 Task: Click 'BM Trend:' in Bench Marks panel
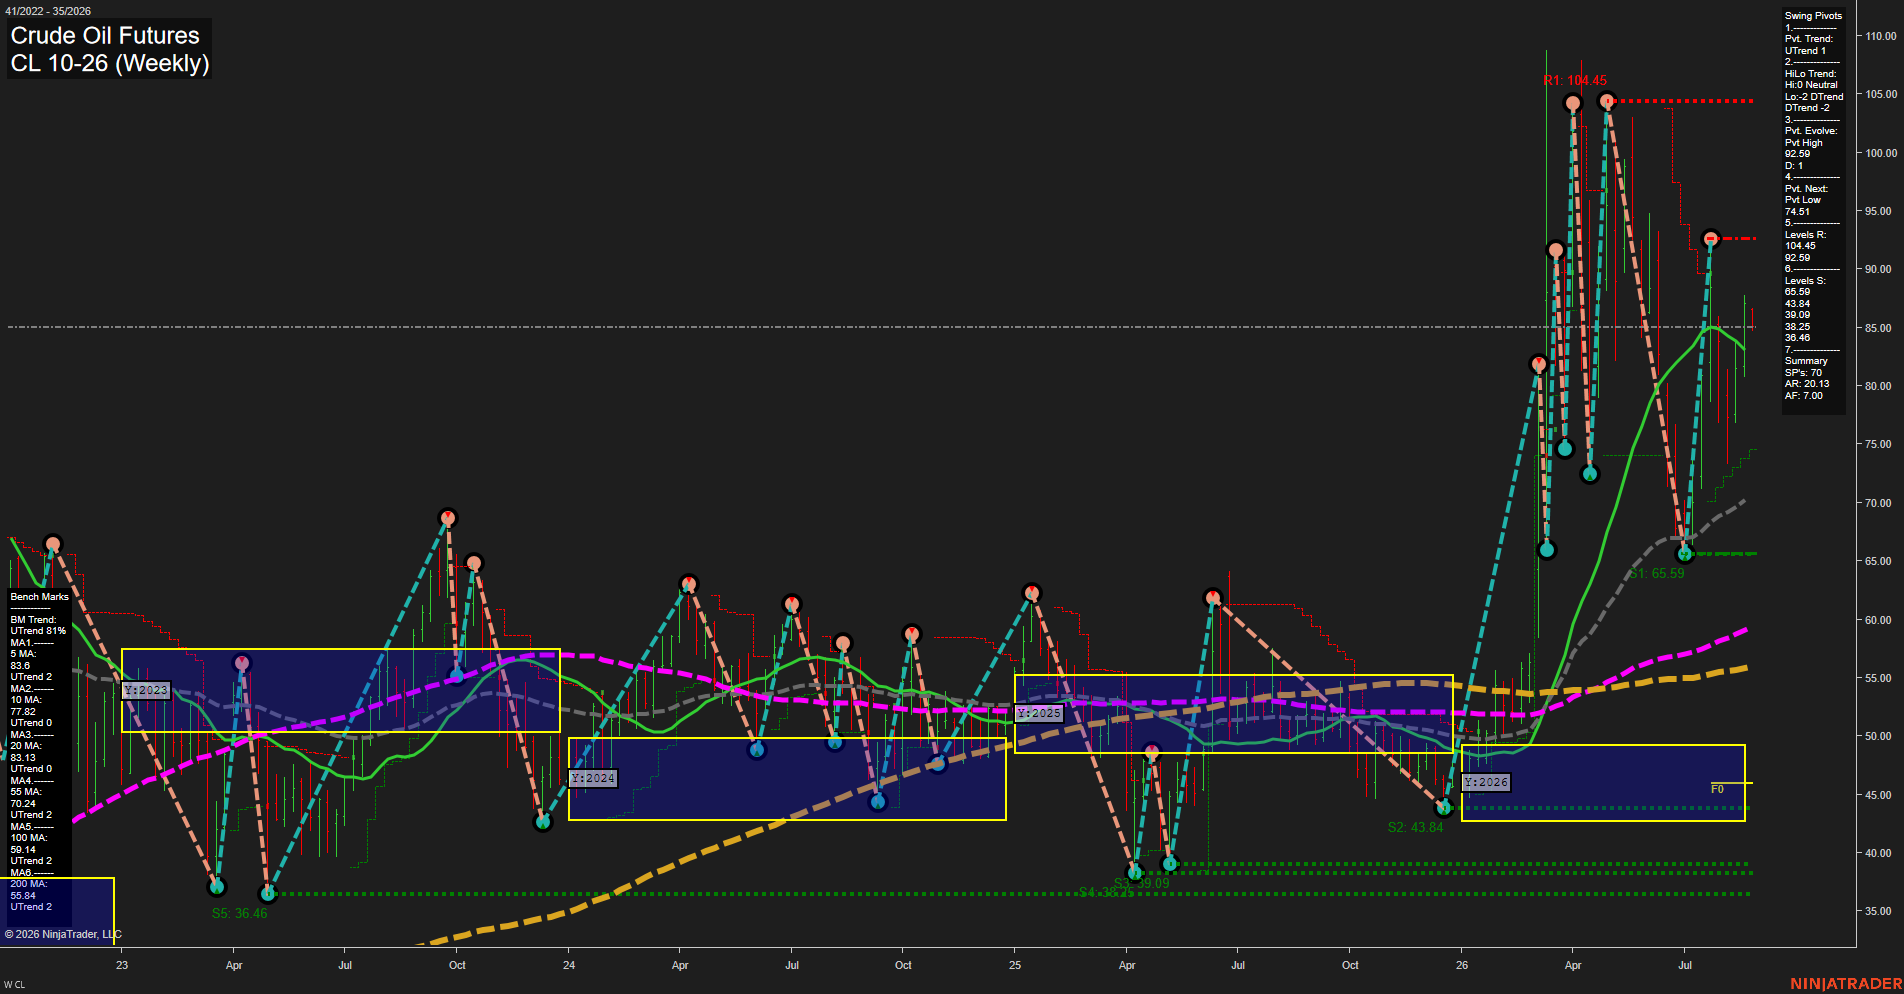point(33,620)
